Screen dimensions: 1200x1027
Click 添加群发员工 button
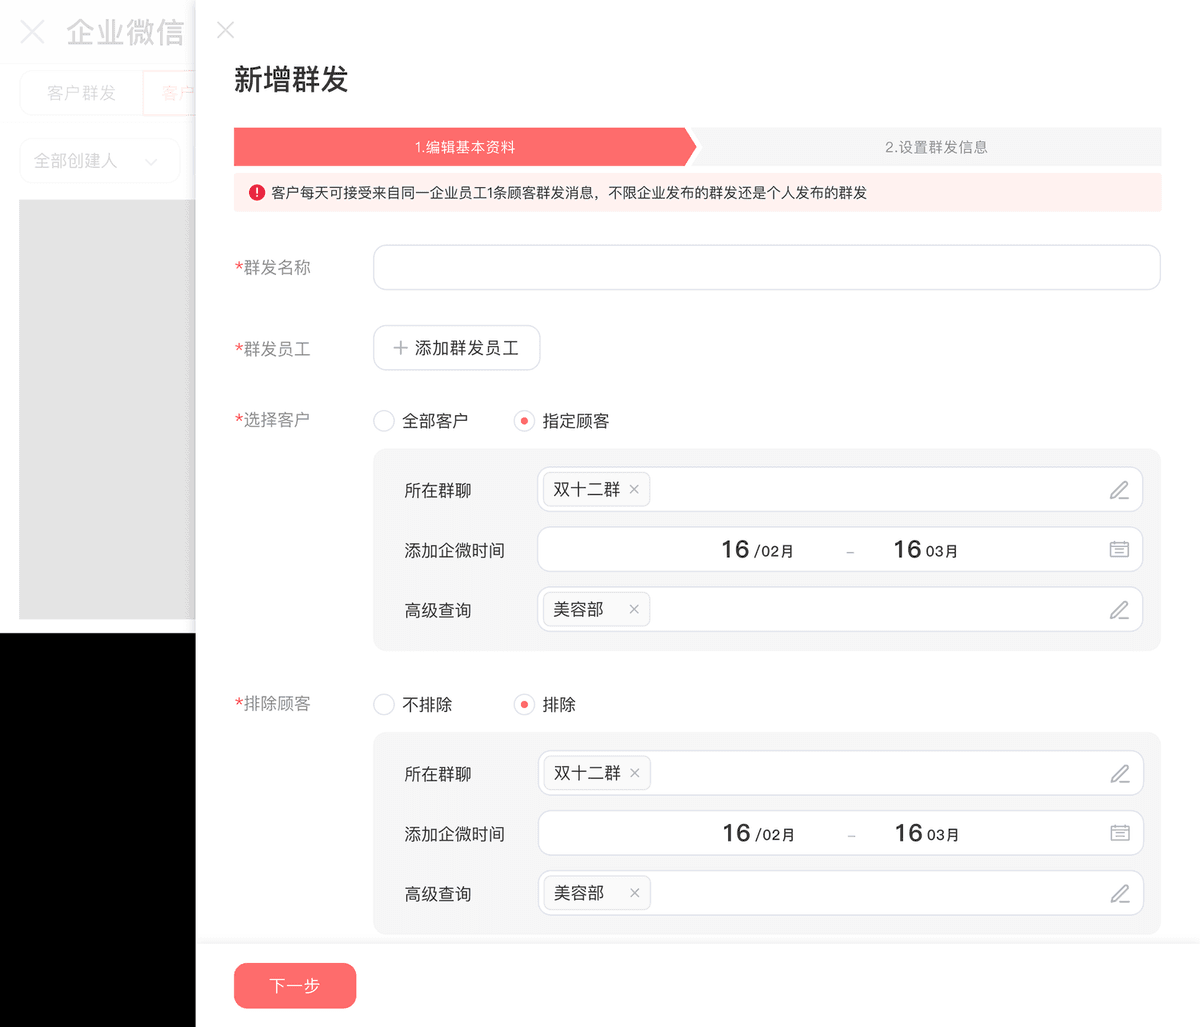coord(457,348)
